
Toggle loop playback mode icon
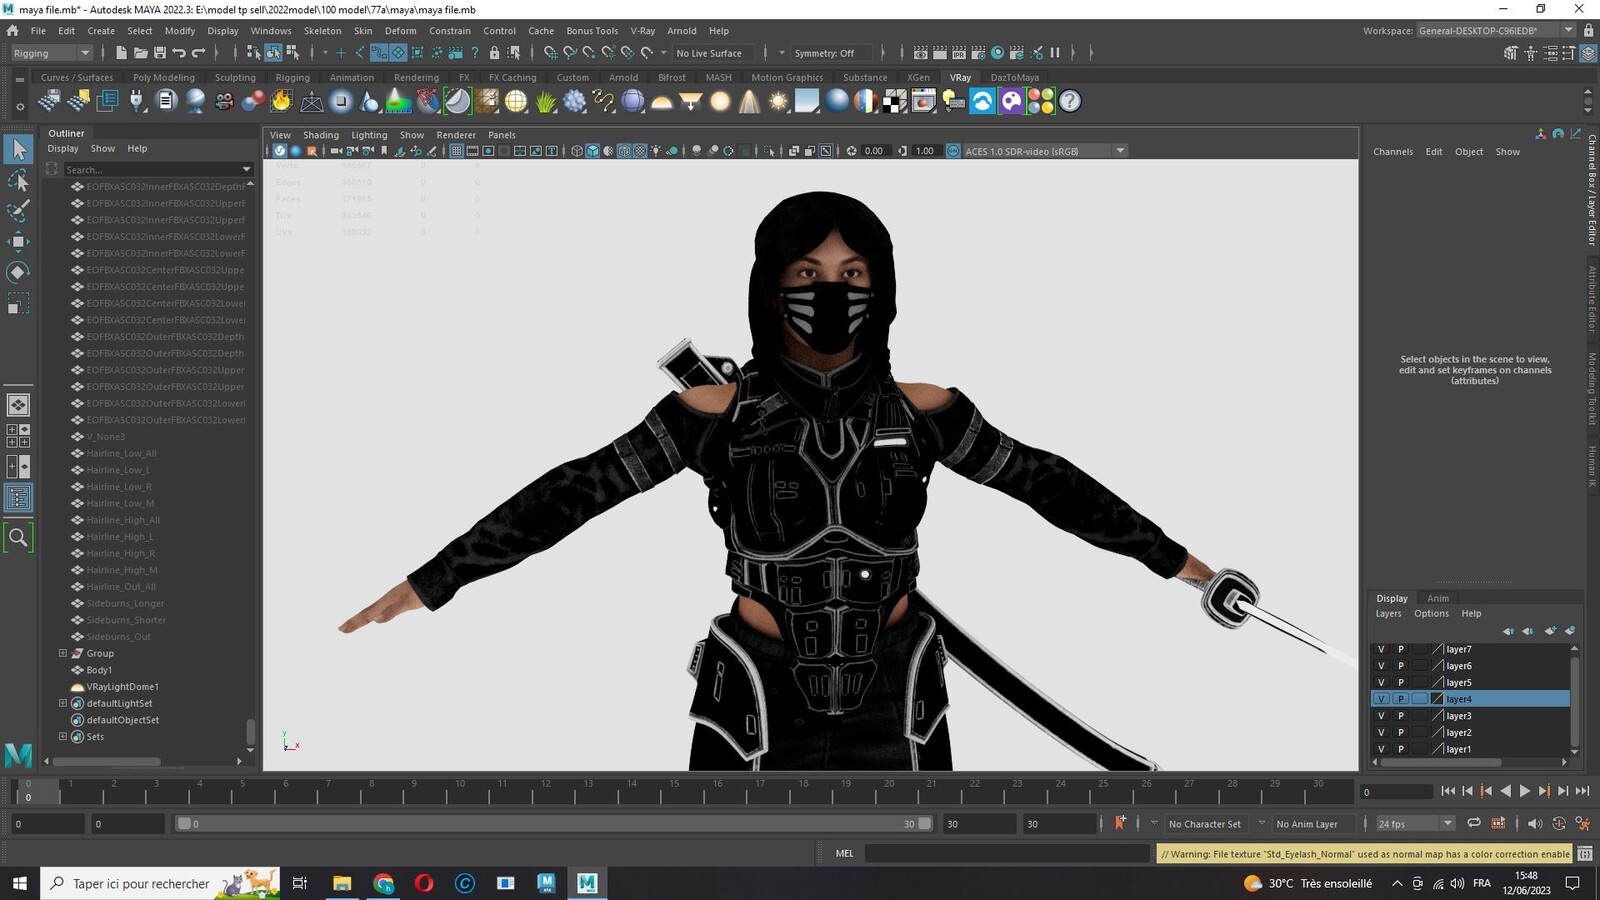pos(1474,823)
